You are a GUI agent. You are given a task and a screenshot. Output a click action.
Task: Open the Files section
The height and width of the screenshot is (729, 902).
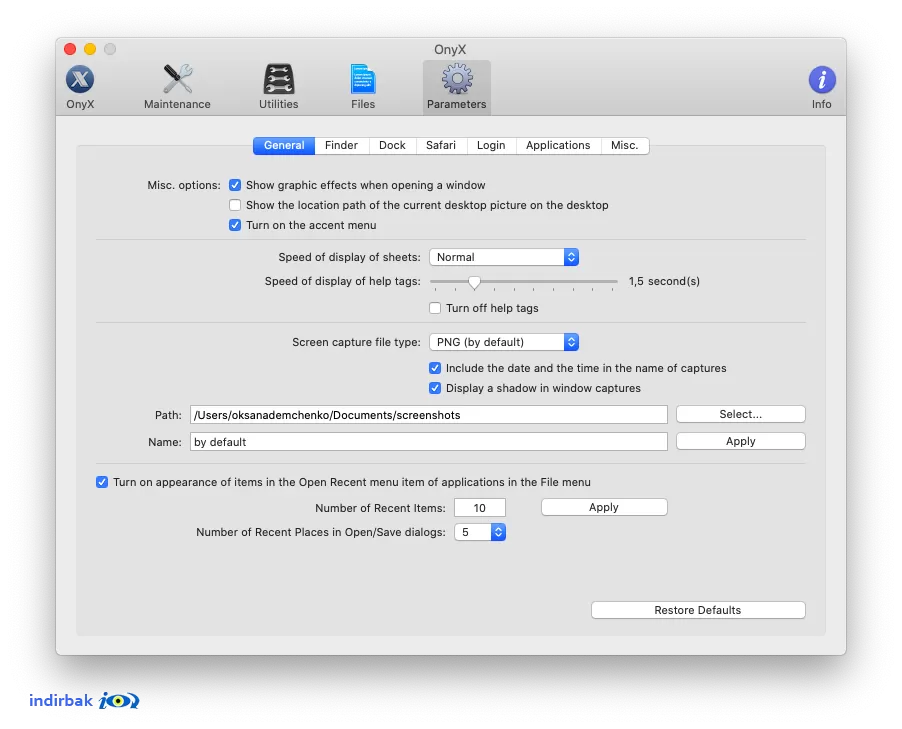[363, 86]
